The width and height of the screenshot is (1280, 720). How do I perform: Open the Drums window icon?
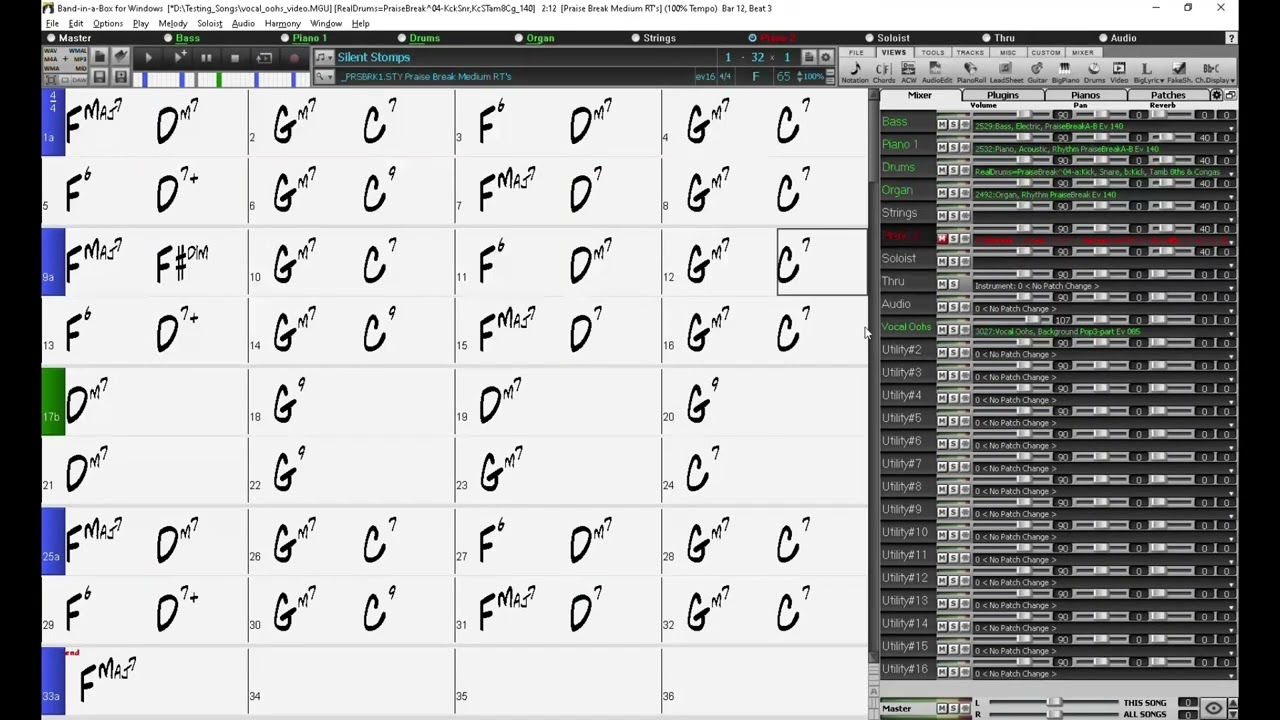1094,72
